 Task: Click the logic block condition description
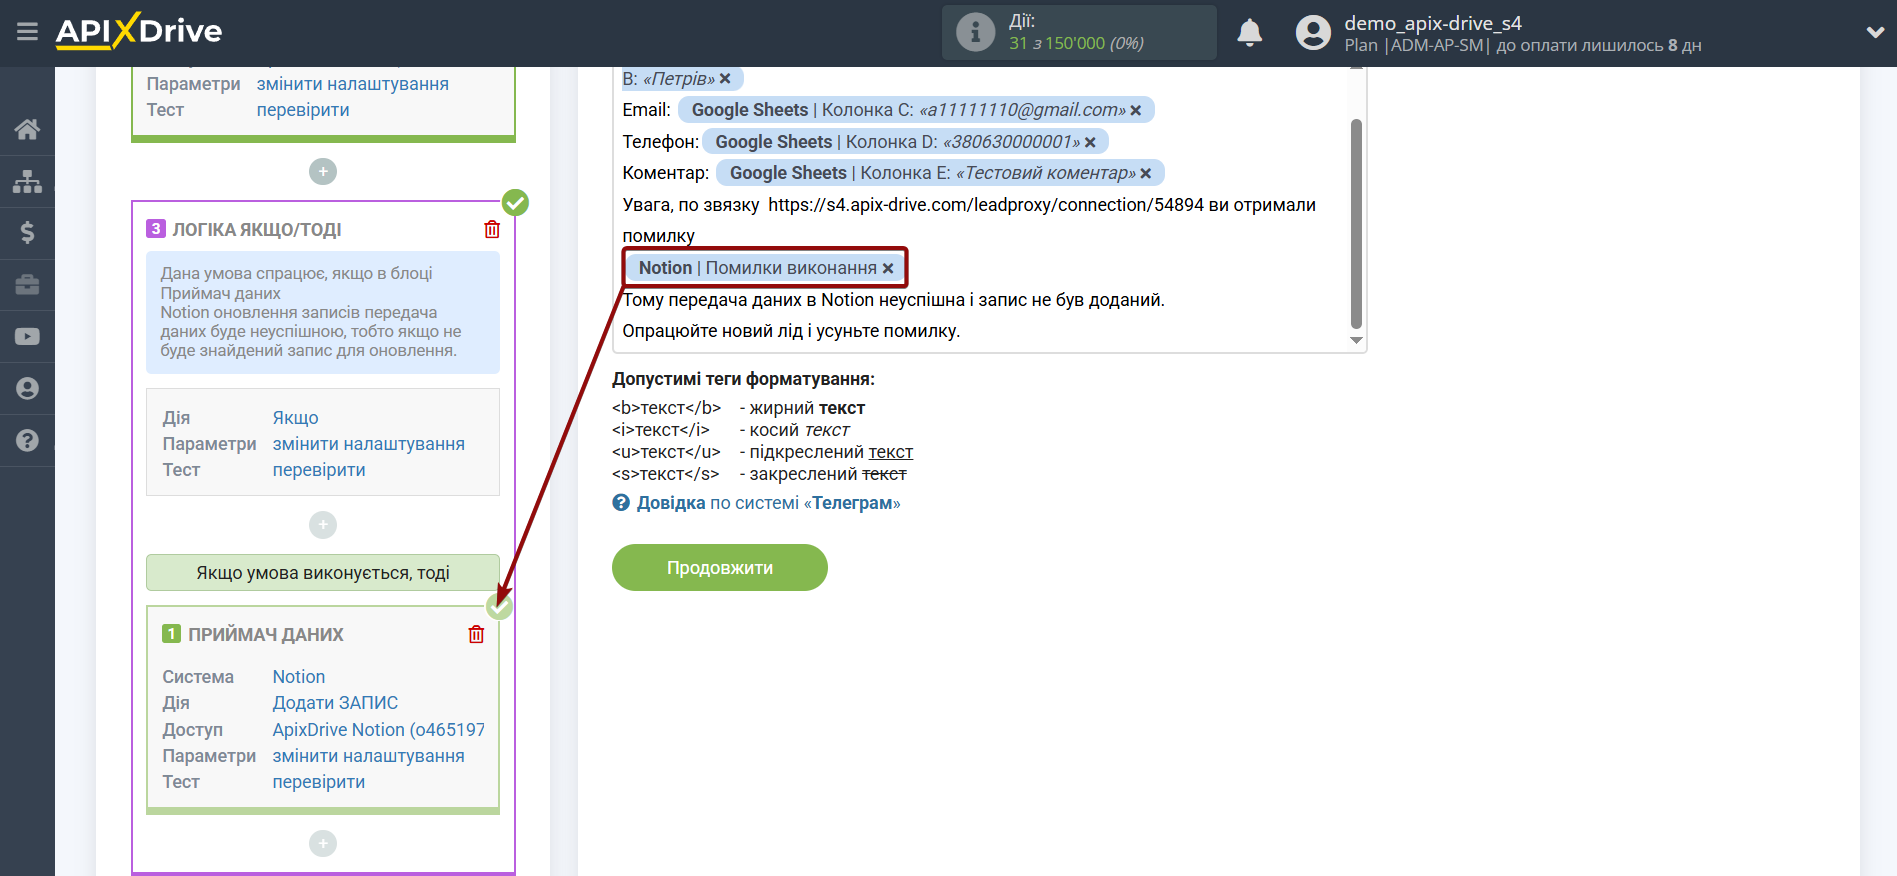(x=323, y=312)
